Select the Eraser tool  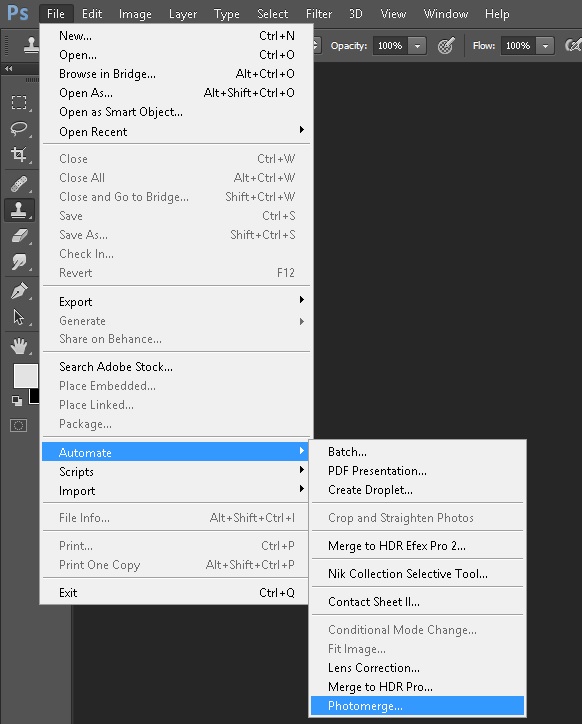pyautogui.click(x=19, y=236)
